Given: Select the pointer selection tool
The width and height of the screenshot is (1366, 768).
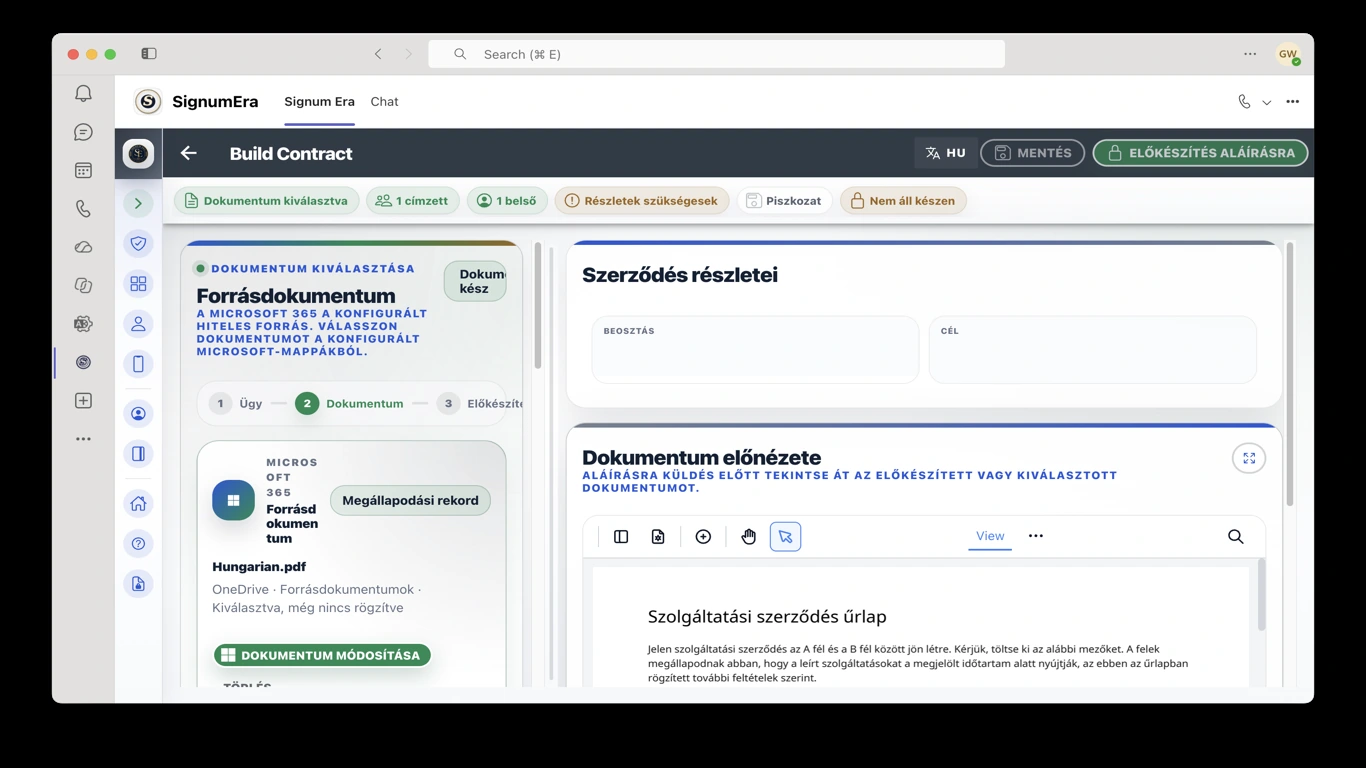Looking at the screenshot, I should [x=785, y=537].
